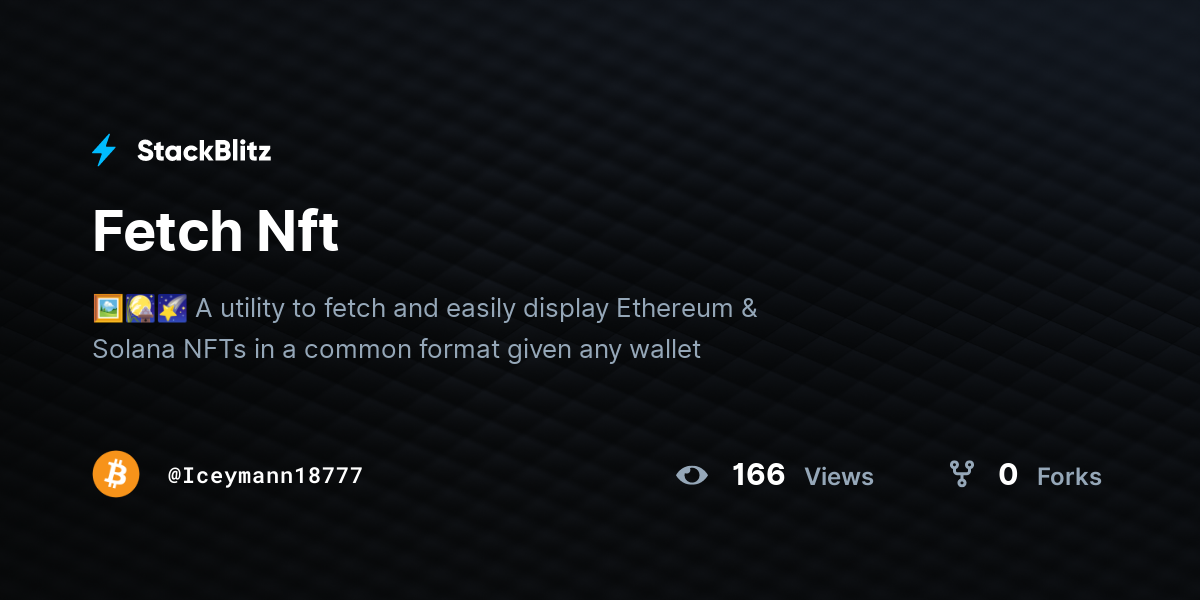Click the StackBlitz lightning bolt logo
1200x600 pixels.
pyautogui.click(x=104, y=151)
